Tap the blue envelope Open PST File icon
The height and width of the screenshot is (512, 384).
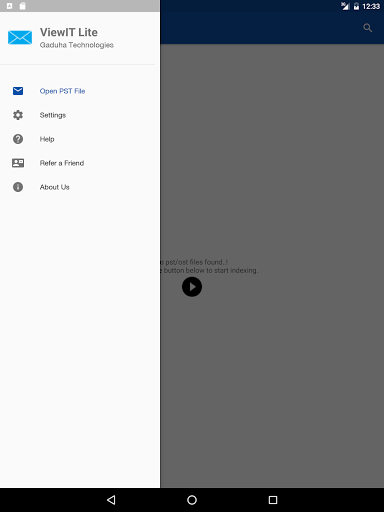pyautogui.click(x=18, y=91)
